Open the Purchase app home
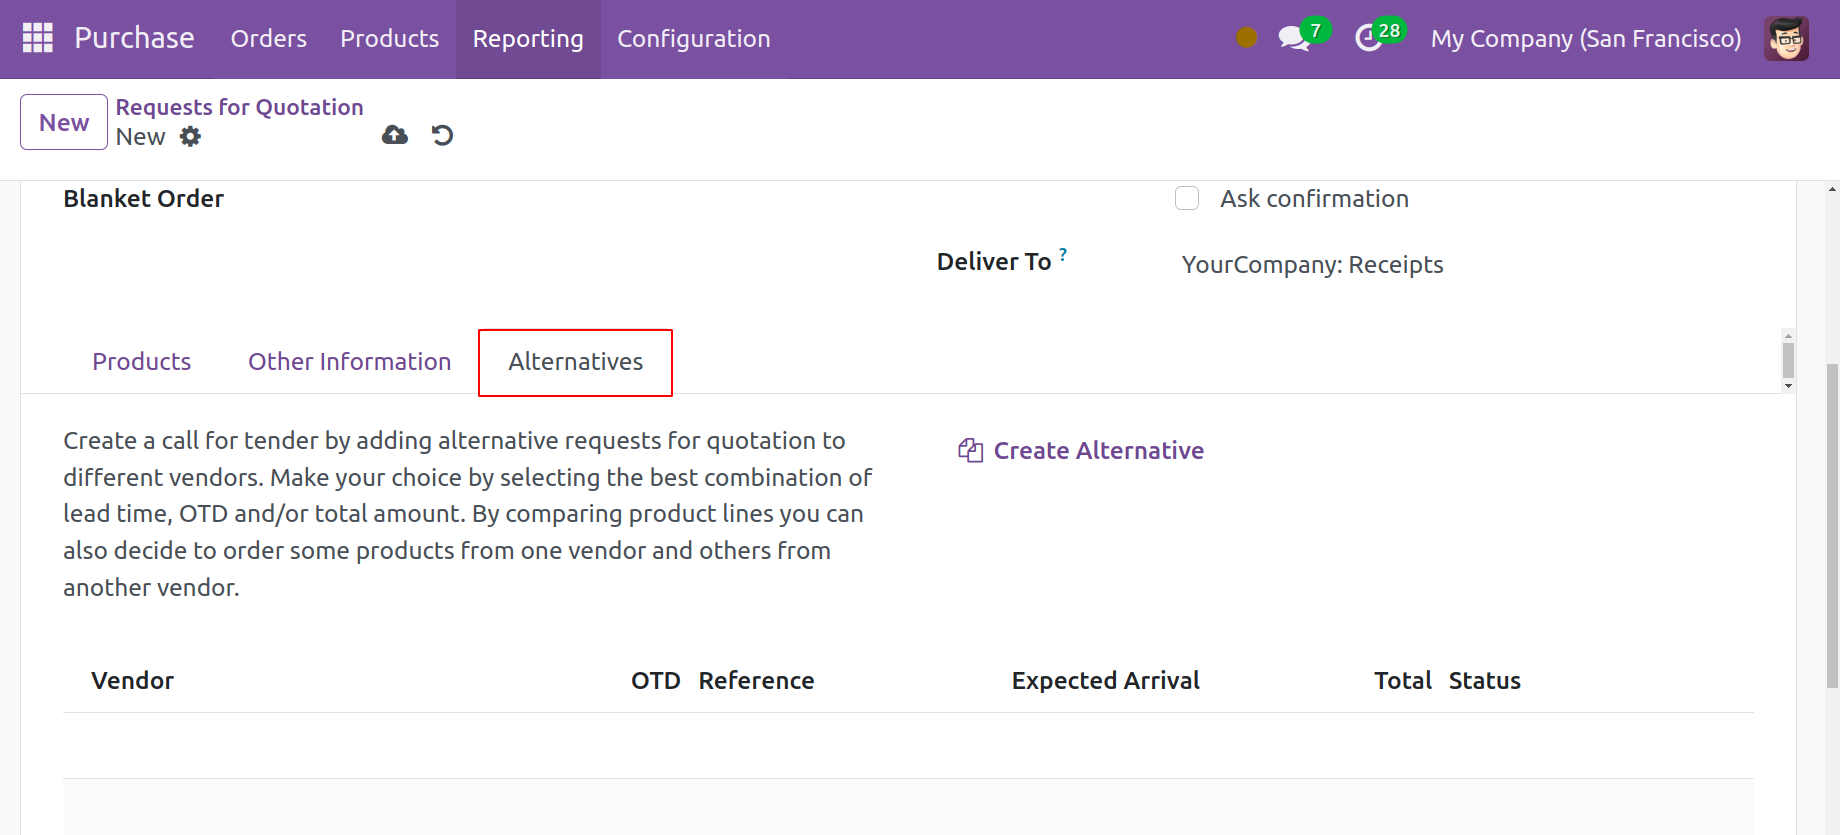The width and height of the screenshot is (1840, 835). pyautogui.click(x=134, y=38)
